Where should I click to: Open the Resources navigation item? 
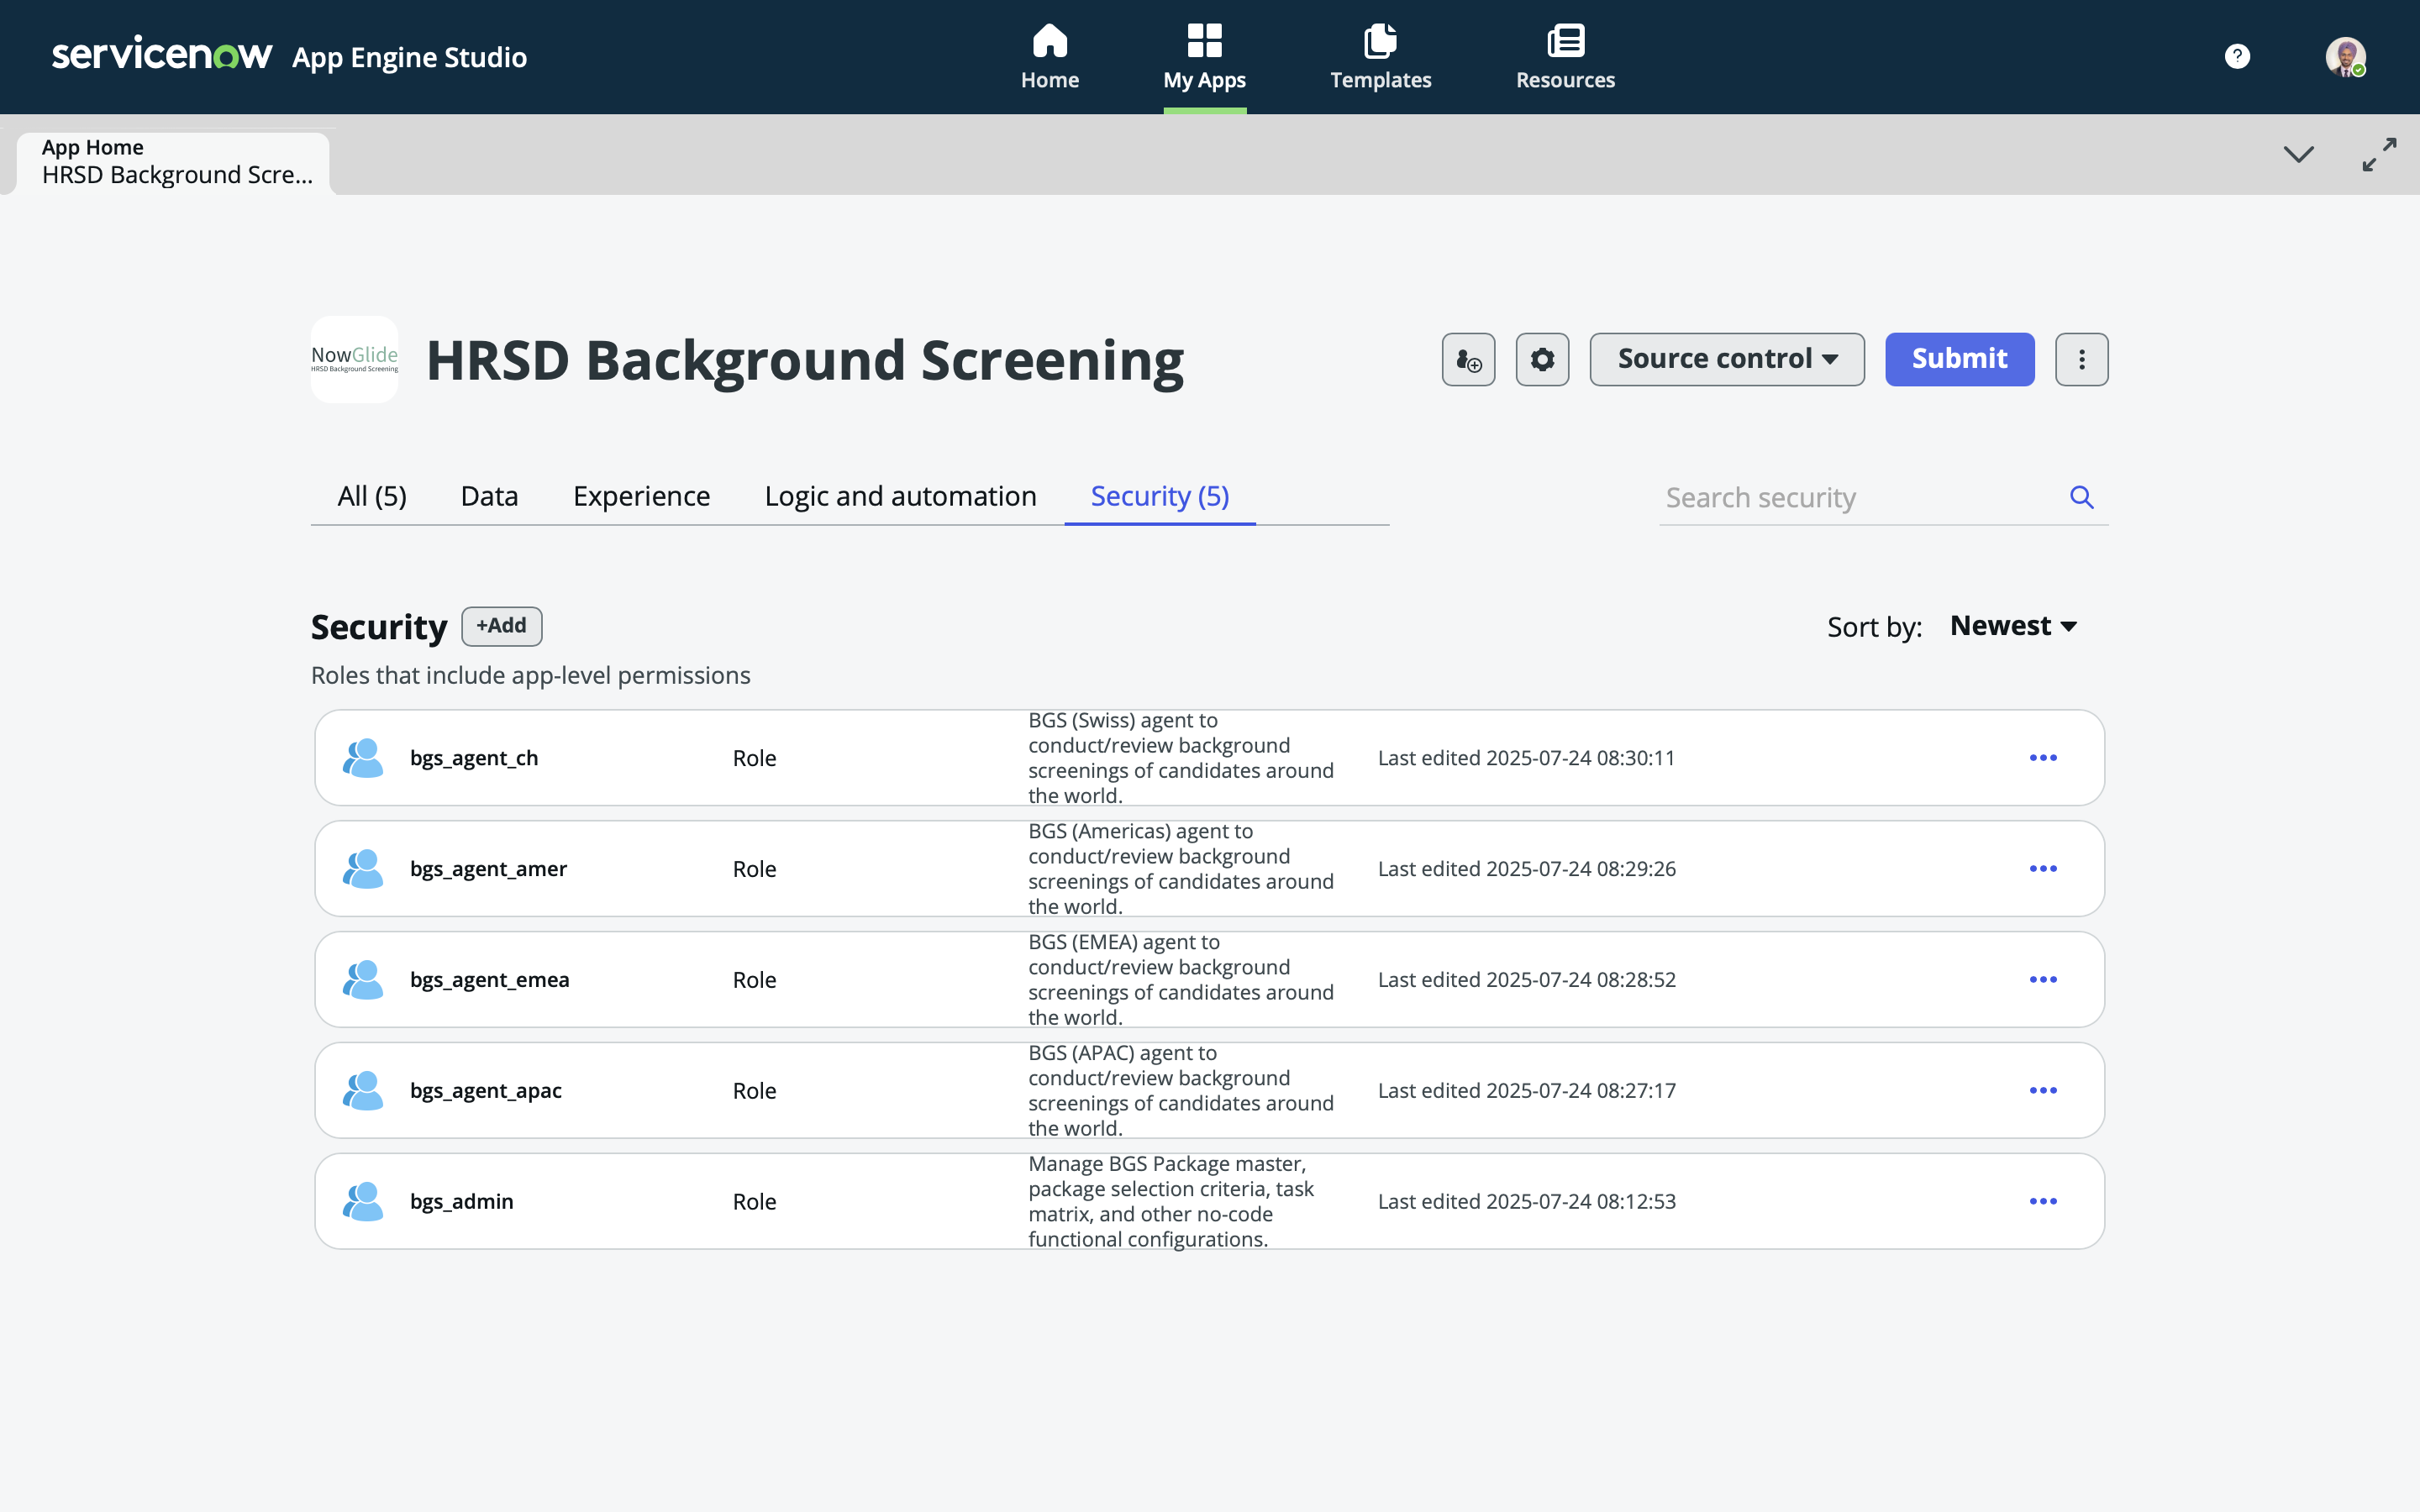point(1565,57)
